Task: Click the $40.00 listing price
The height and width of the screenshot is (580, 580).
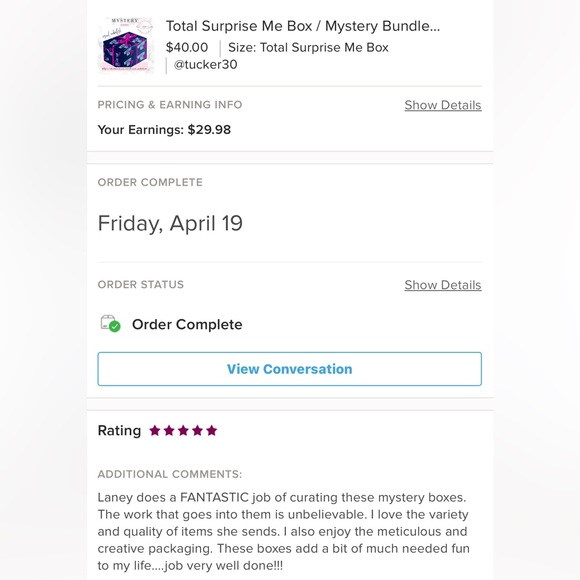Action: tap(187, 47)
